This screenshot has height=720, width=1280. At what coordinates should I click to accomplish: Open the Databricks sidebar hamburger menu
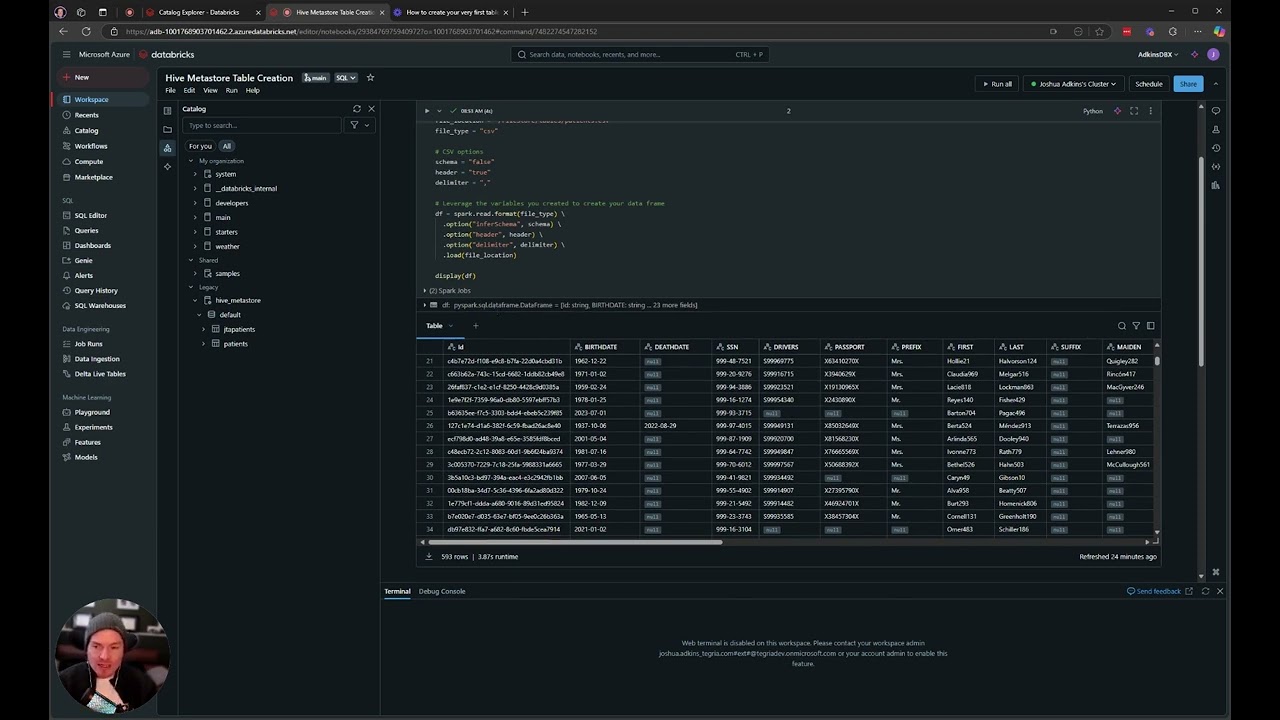coord(66,55)
